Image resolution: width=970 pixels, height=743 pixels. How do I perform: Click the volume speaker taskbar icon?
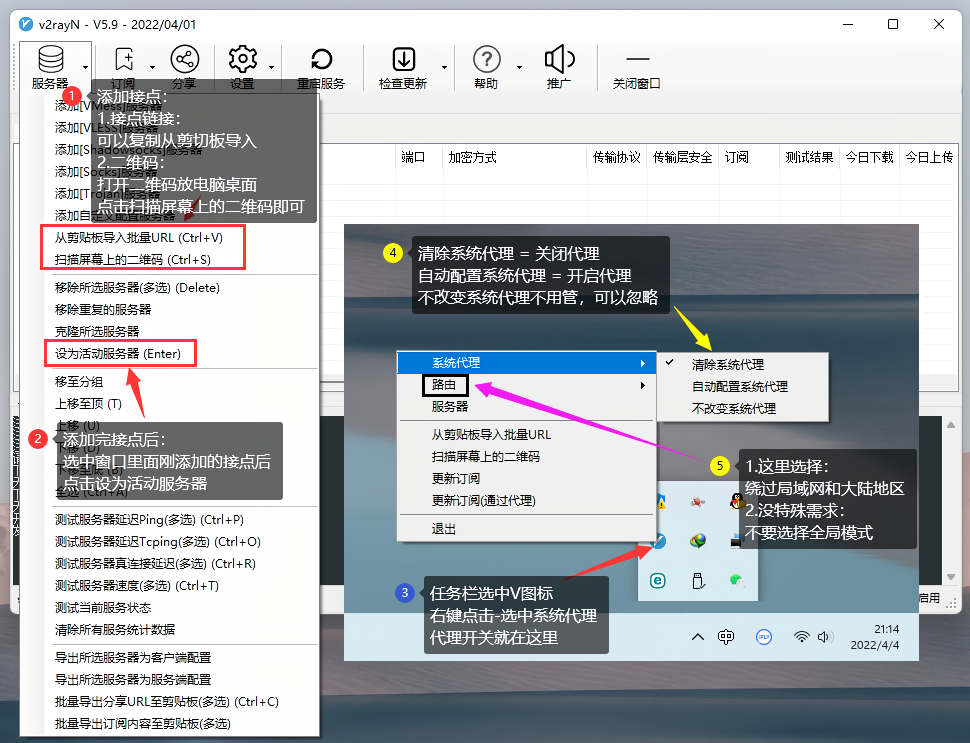(825, 637)
